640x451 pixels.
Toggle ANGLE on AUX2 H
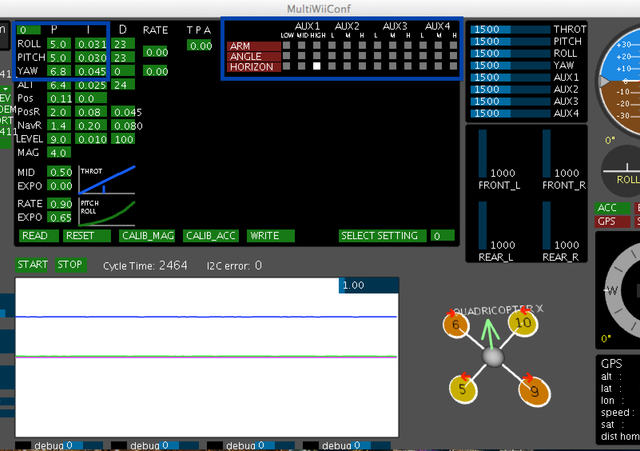coord(362,56)
